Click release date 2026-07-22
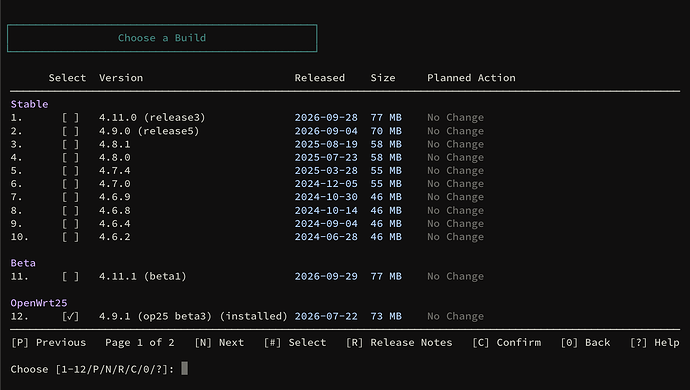This screenshot has width=690, height=390. pyautogui.click(x=326, y=316)
